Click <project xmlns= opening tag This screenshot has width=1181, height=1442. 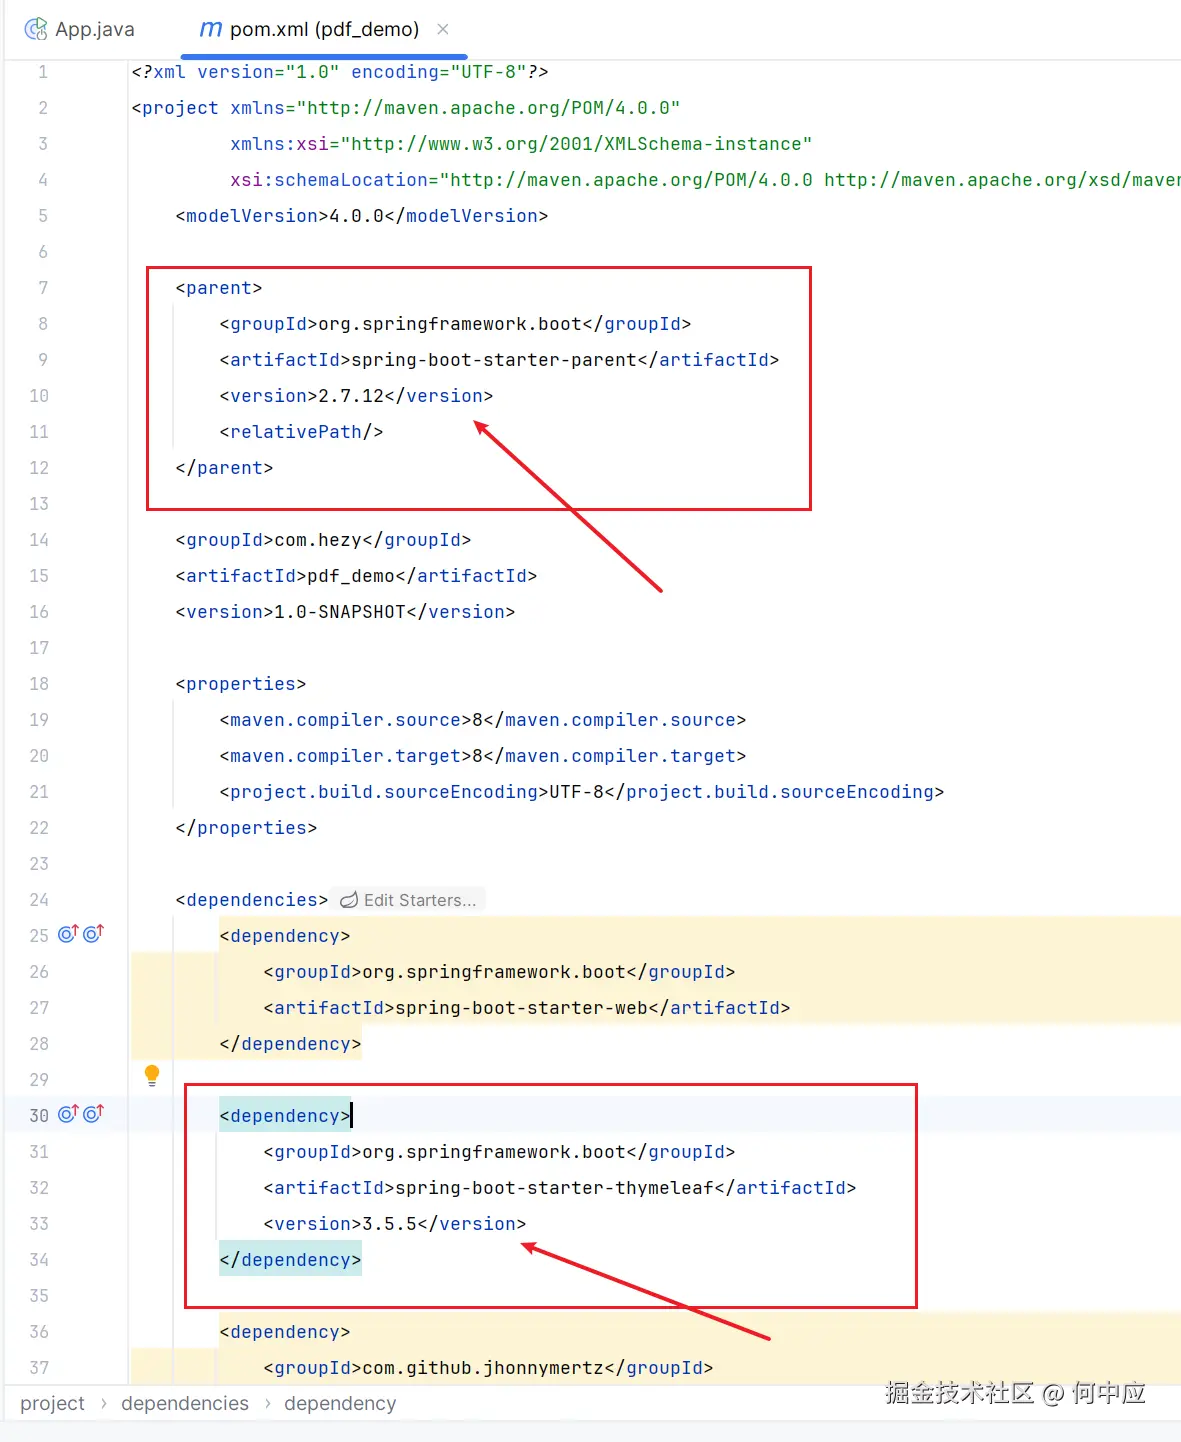[406, 108]
